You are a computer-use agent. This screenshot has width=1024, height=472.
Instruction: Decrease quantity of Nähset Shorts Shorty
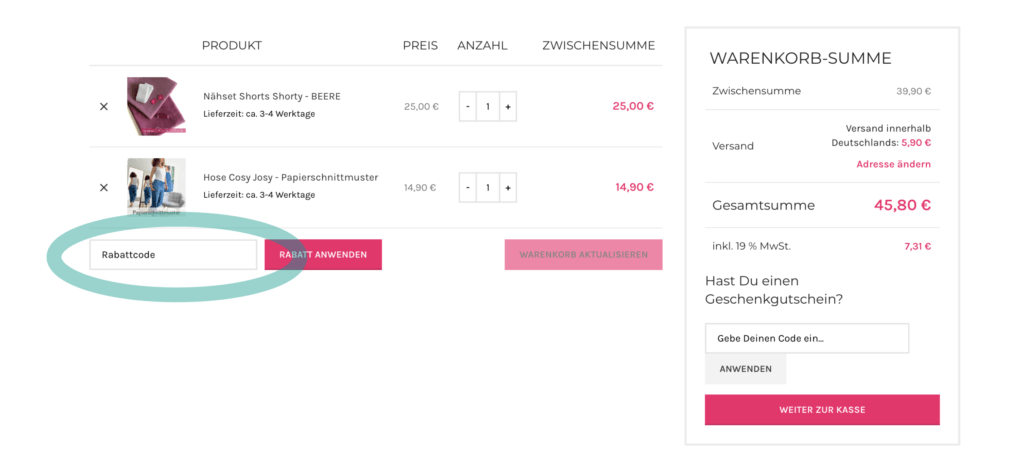[x=468, y=106]
